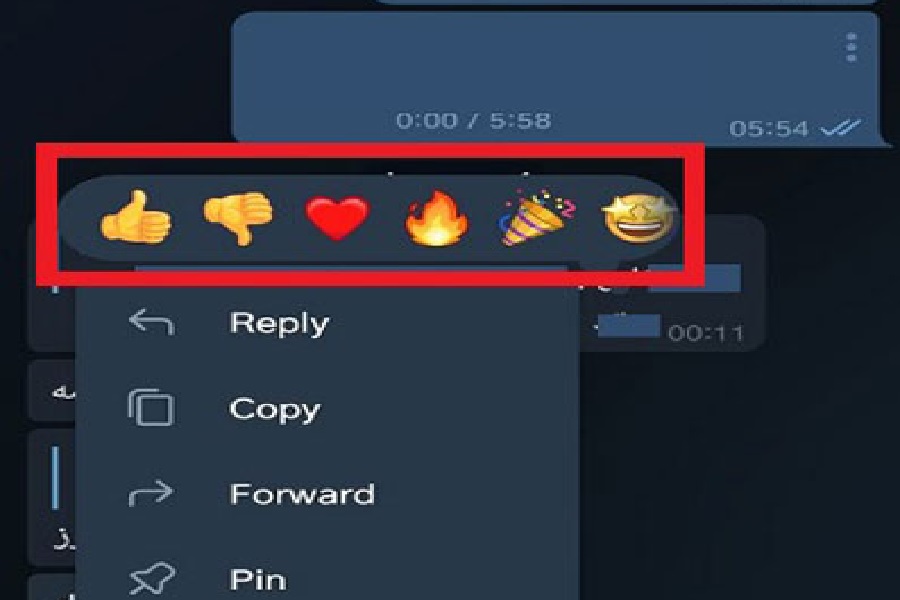Open the three-dot menu on audio message

(852, 47)
